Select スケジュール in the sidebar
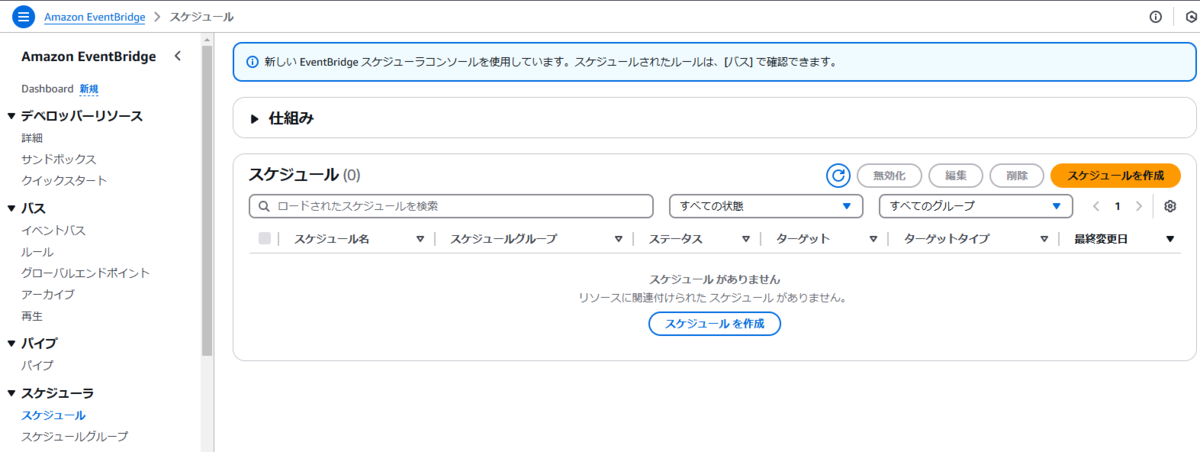This screenshot has width=1200, height=452. [x=53, y=415]
